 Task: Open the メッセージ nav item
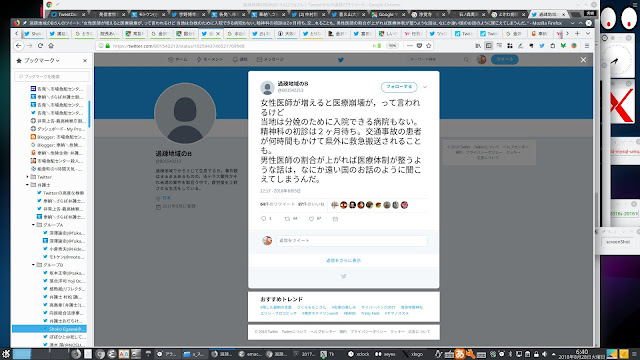click(x=270, y=60)
